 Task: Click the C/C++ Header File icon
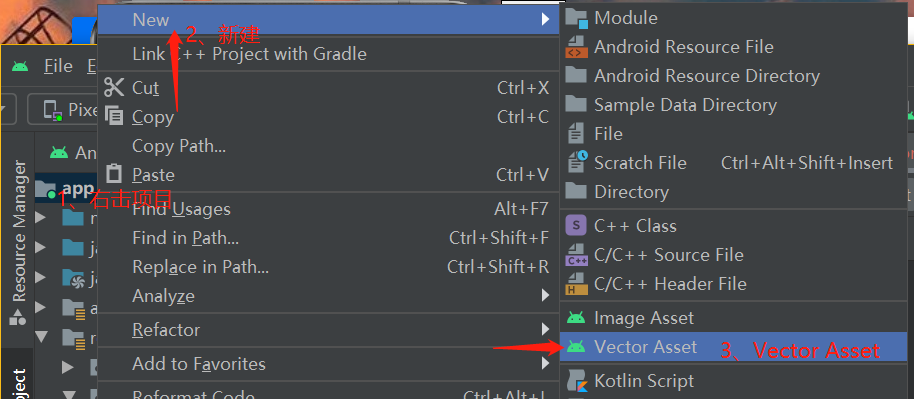click(576, 284)
